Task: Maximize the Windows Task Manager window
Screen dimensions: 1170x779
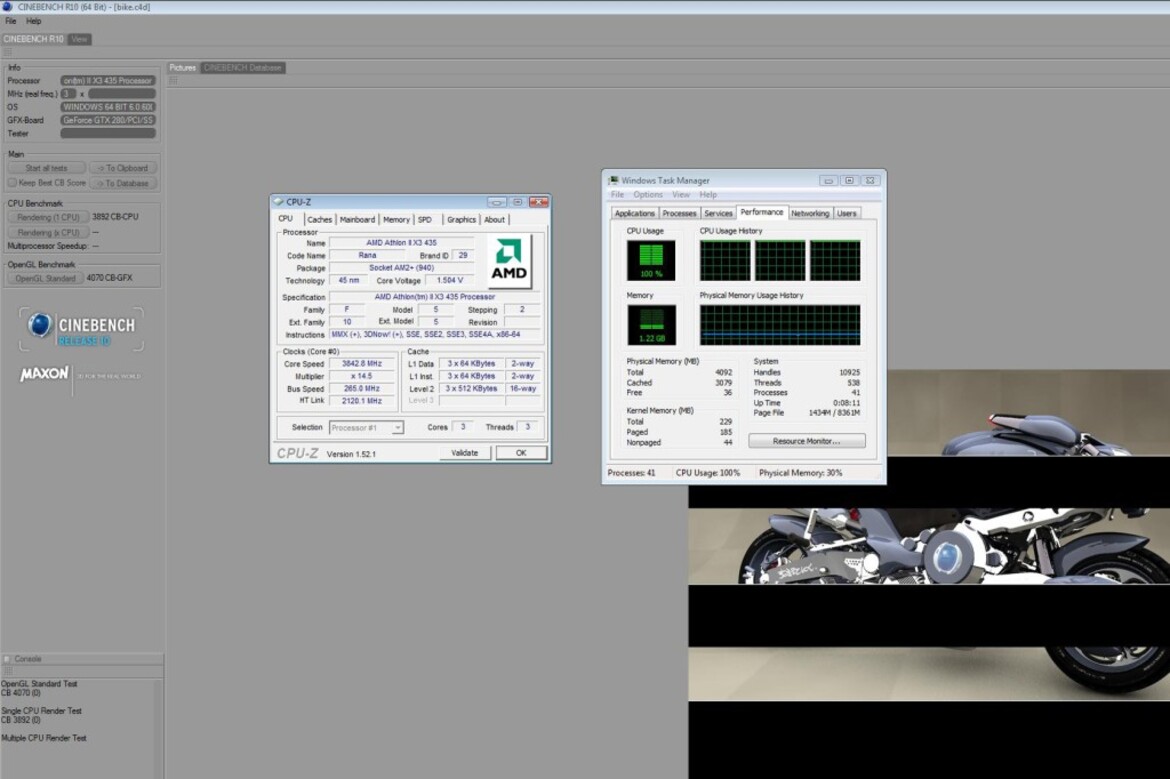Action: tap(849, 181)
